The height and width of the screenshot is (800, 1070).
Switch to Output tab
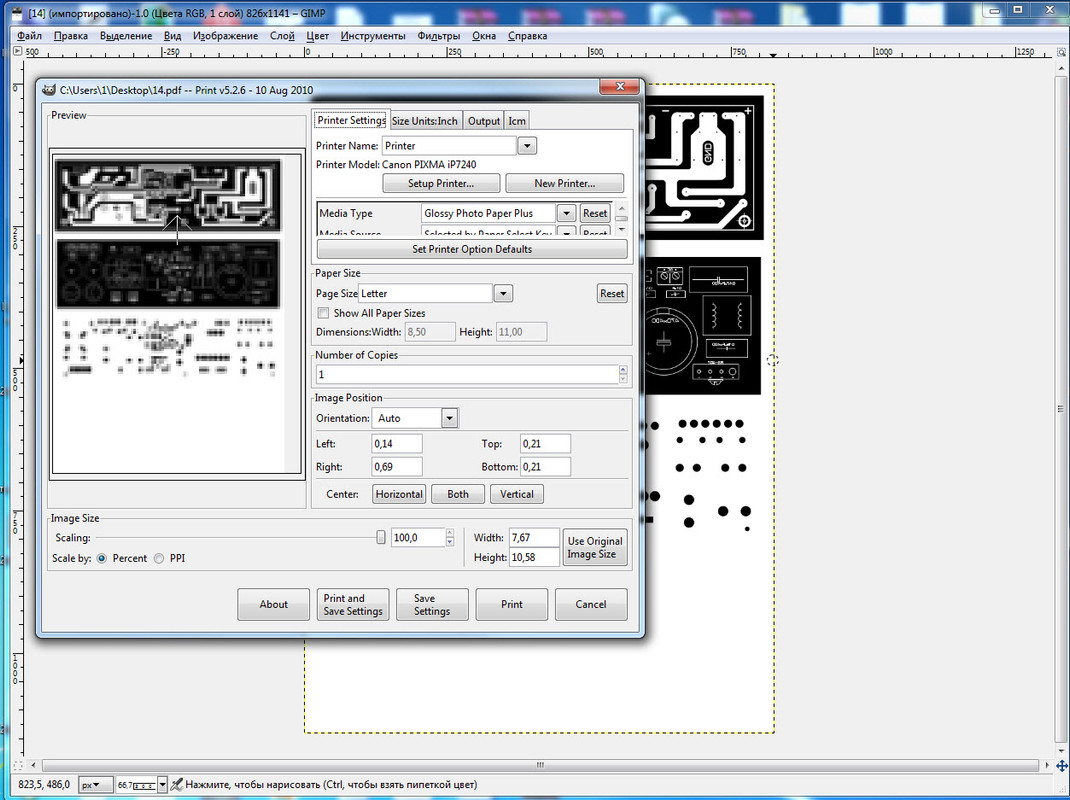click(484, 121)
